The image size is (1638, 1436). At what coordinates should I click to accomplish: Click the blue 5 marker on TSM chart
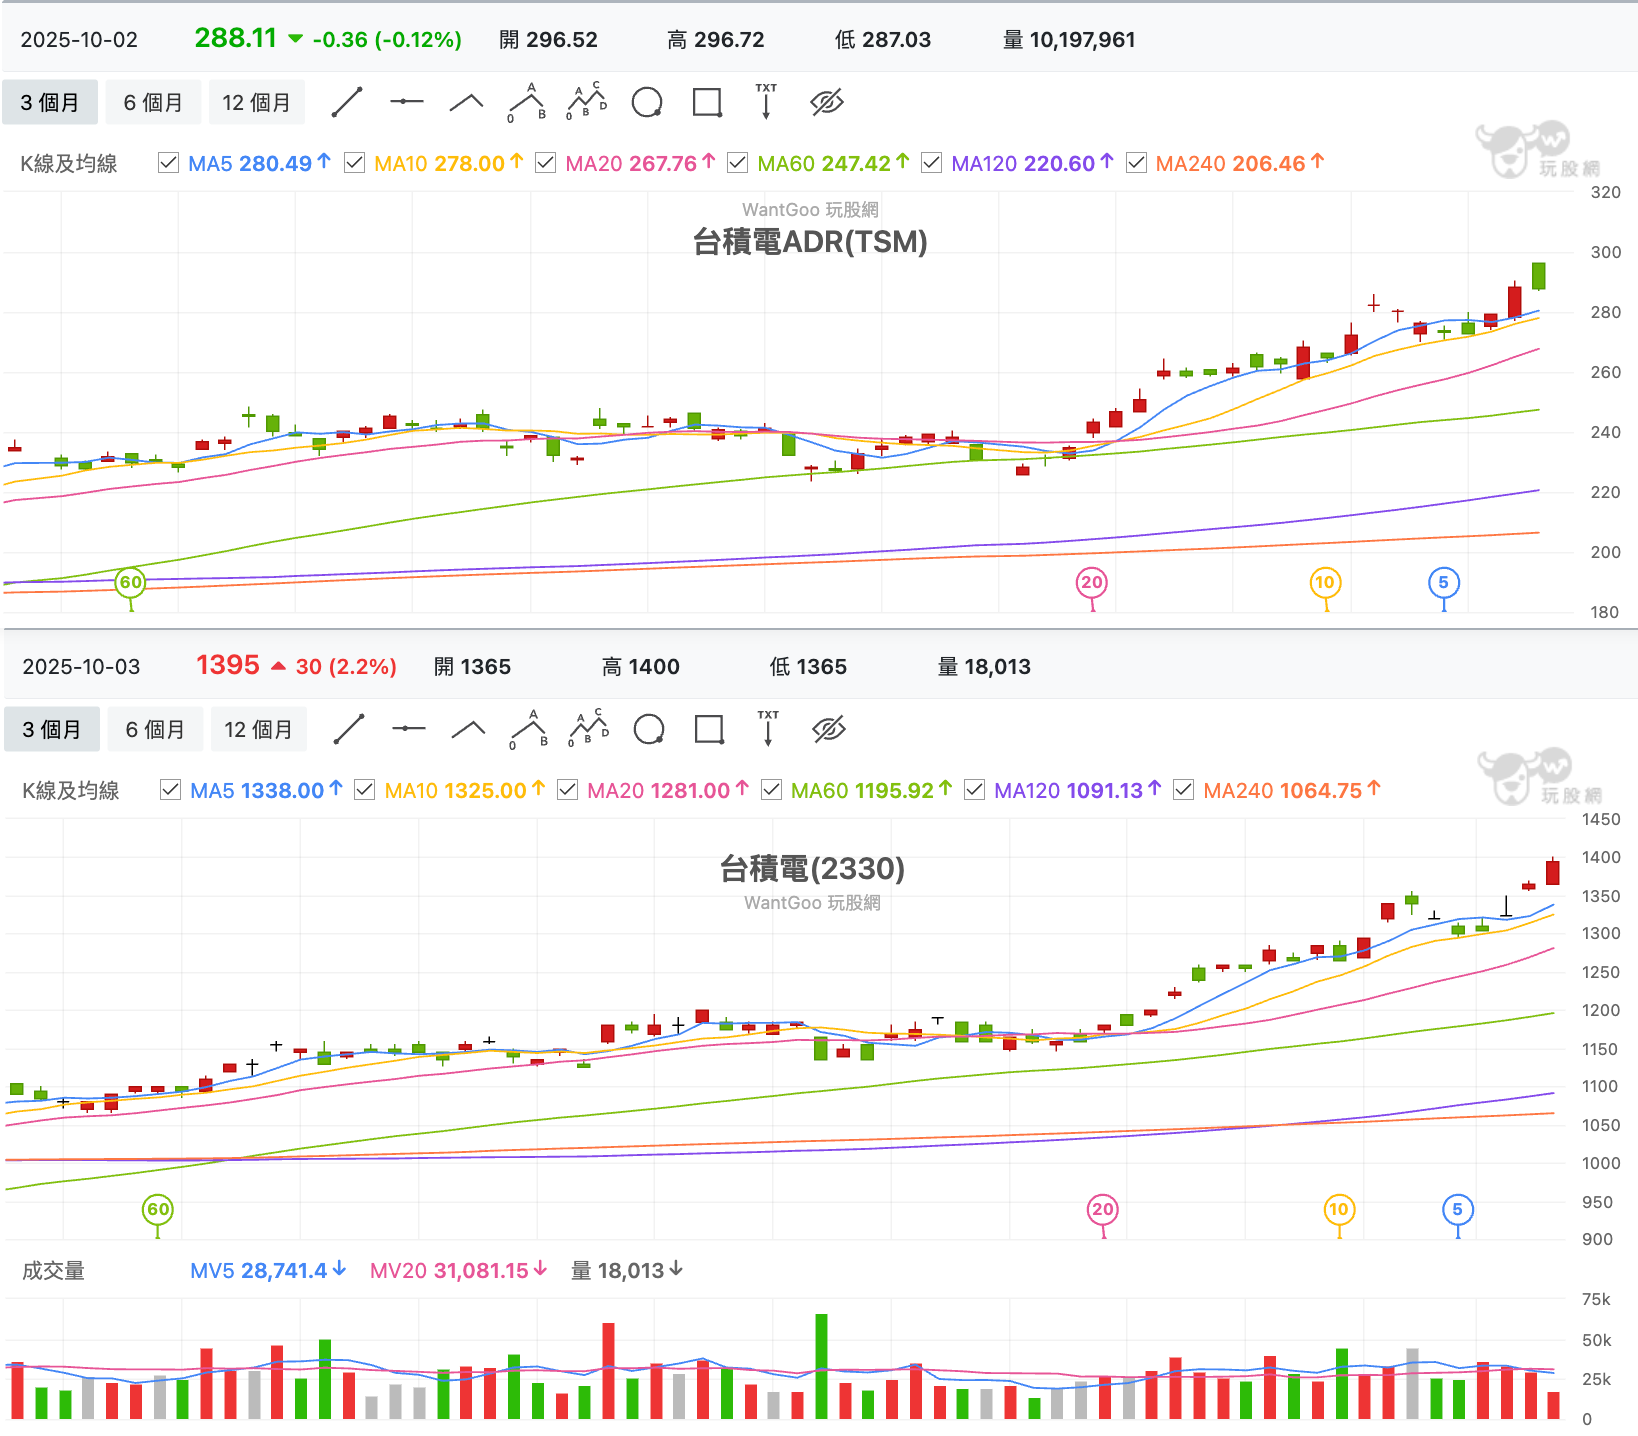click(1444, 582)
